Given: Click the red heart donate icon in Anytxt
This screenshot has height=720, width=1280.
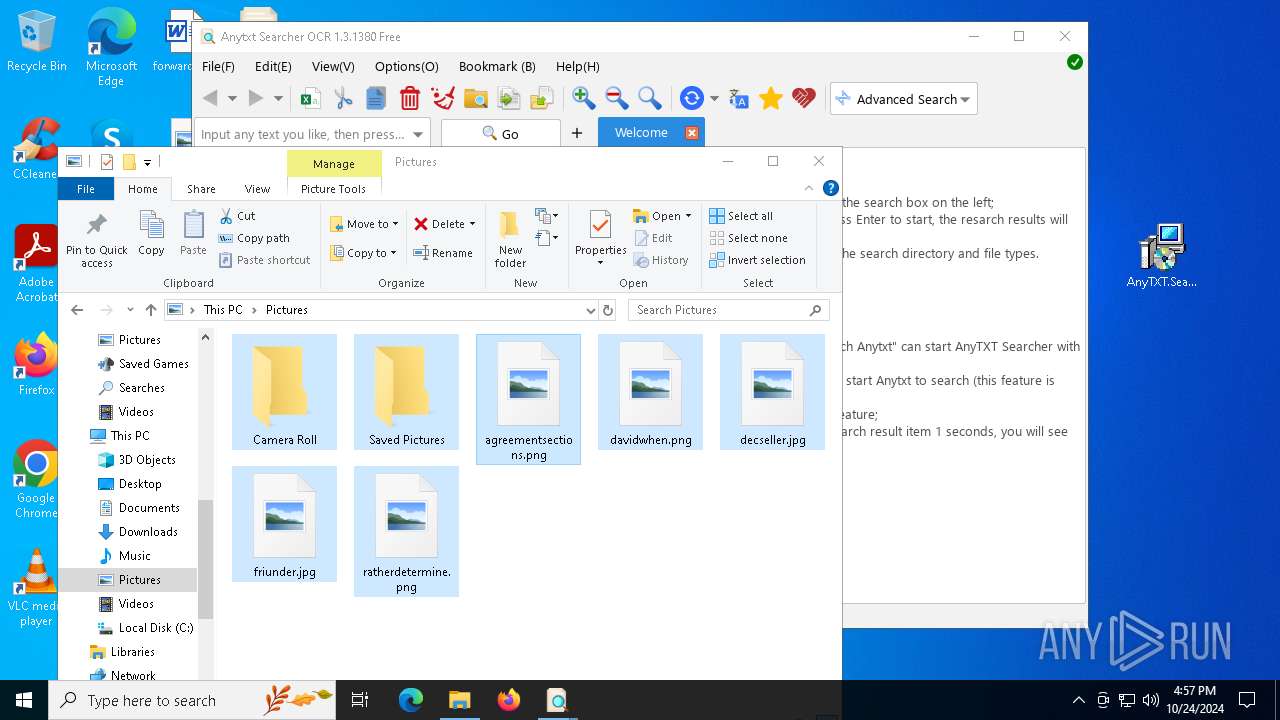Looking at the screenshot, I should (804, 98).
